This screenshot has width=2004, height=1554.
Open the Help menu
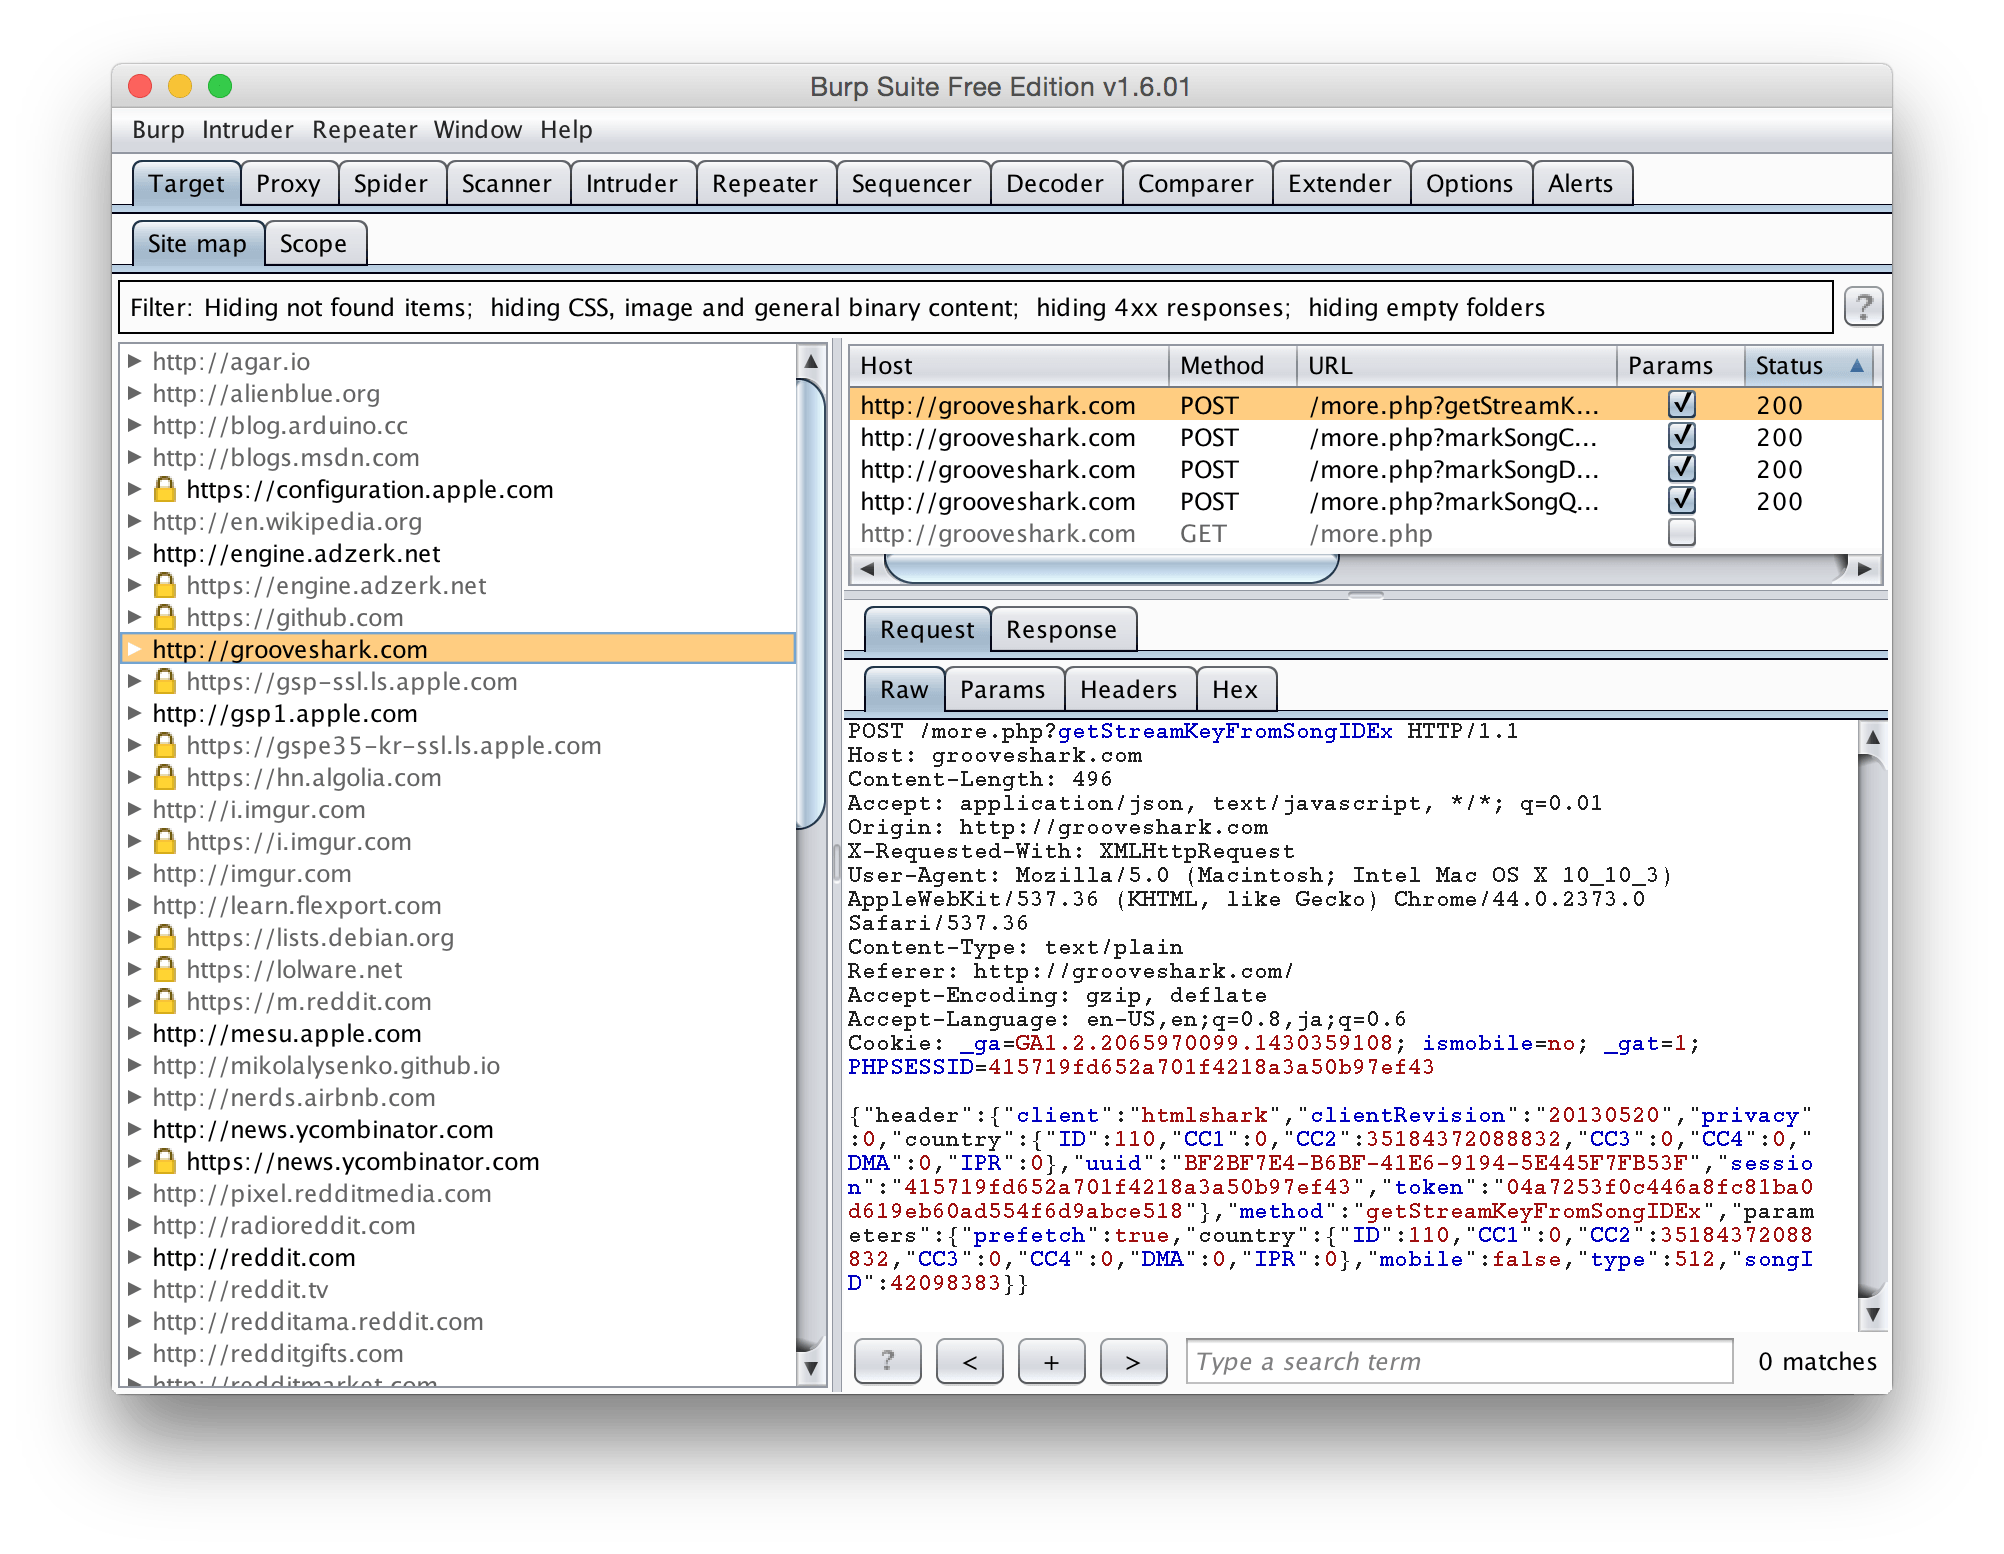566,130
